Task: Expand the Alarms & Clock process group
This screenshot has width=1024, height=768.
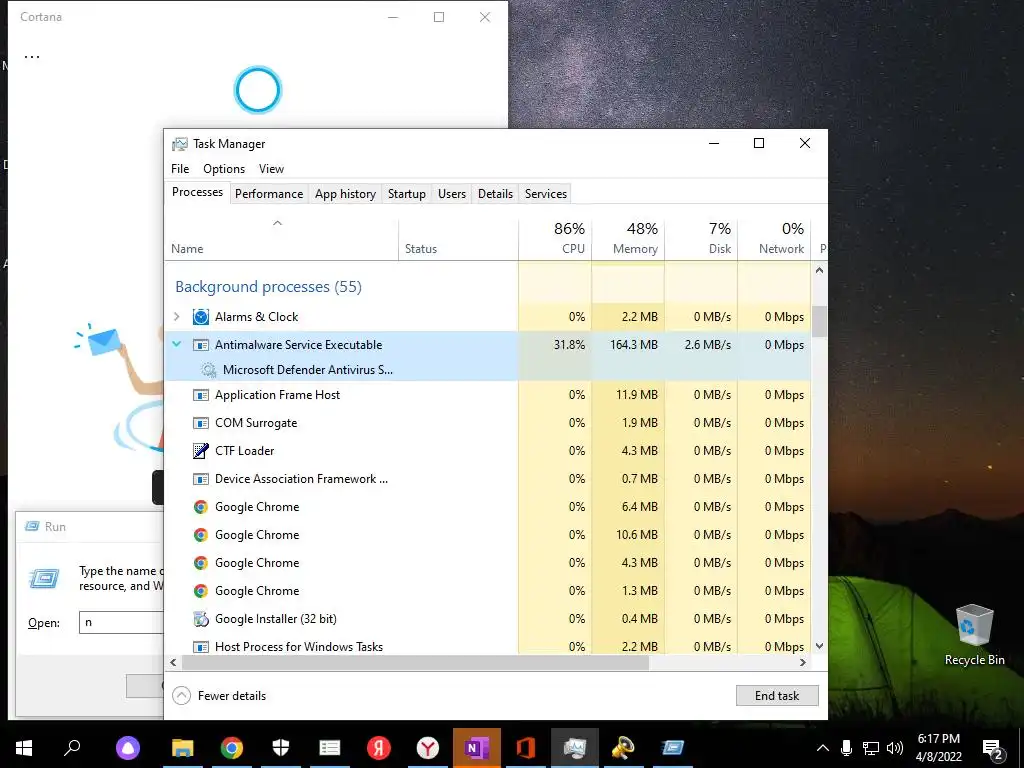Action: point(176,317)
